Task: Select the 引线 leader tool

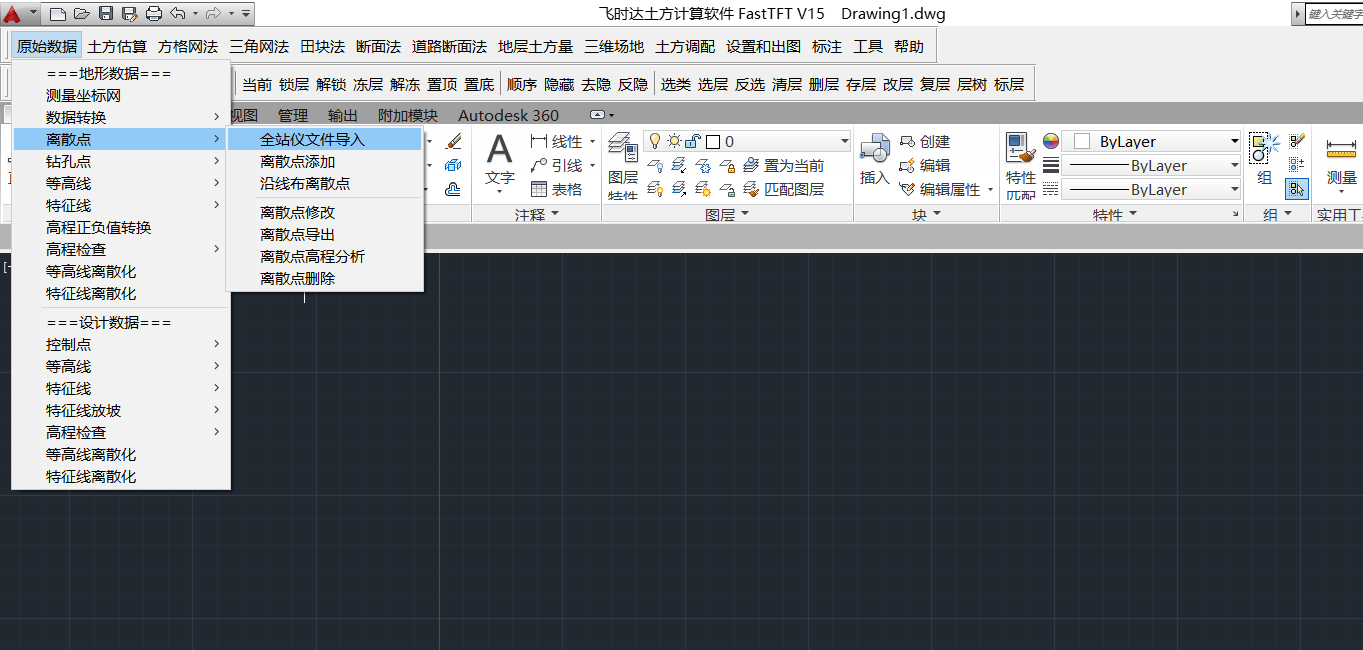Action: (x=557, y=166)
